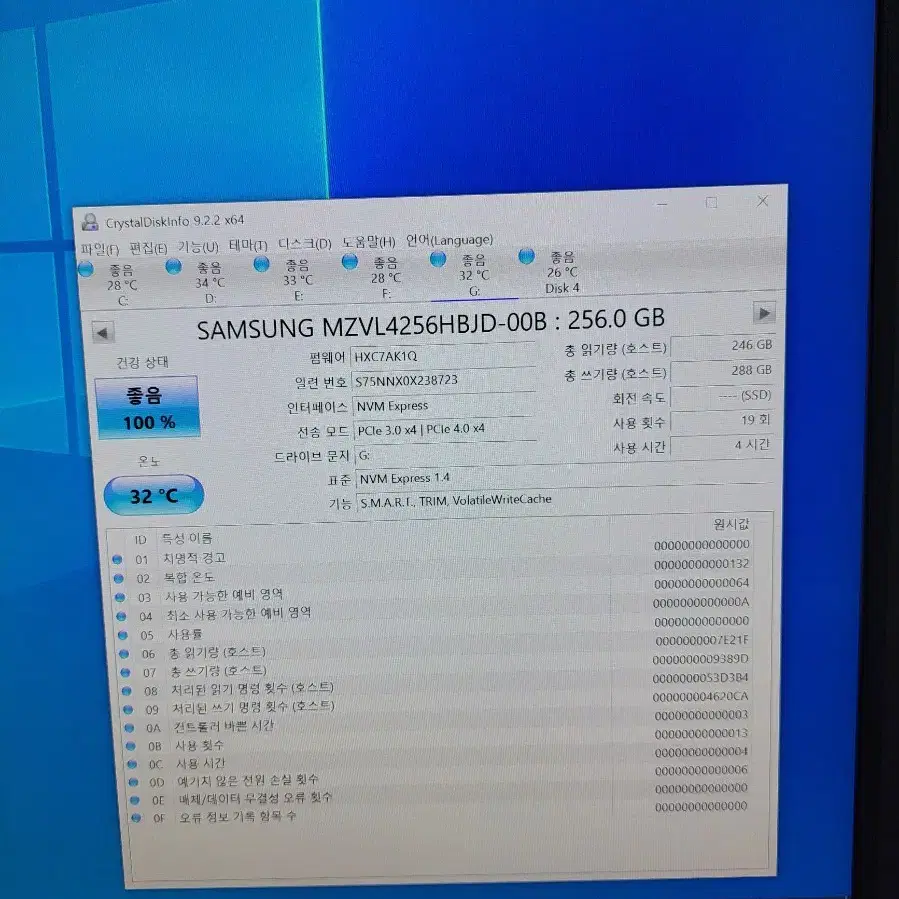Screen dimensions: 899x899
Task: Open the 파일(F) menu
Action: pos(100,250)
